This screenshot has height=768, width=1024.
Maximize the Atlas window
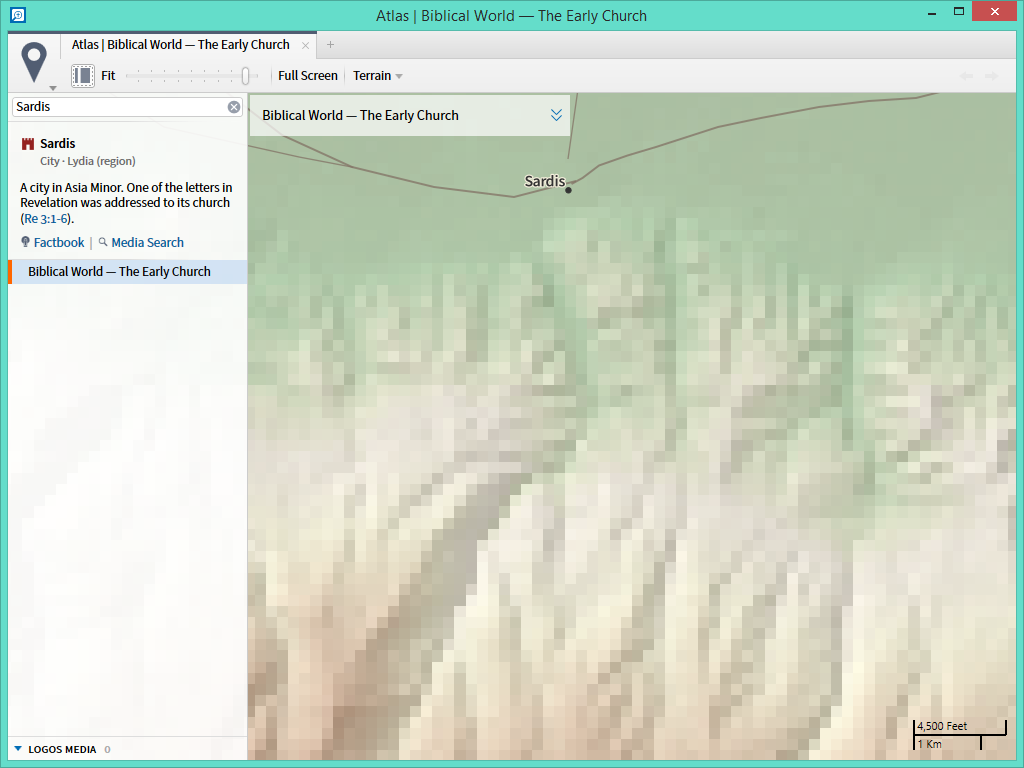pyautogui.click(x=959, y=11)
